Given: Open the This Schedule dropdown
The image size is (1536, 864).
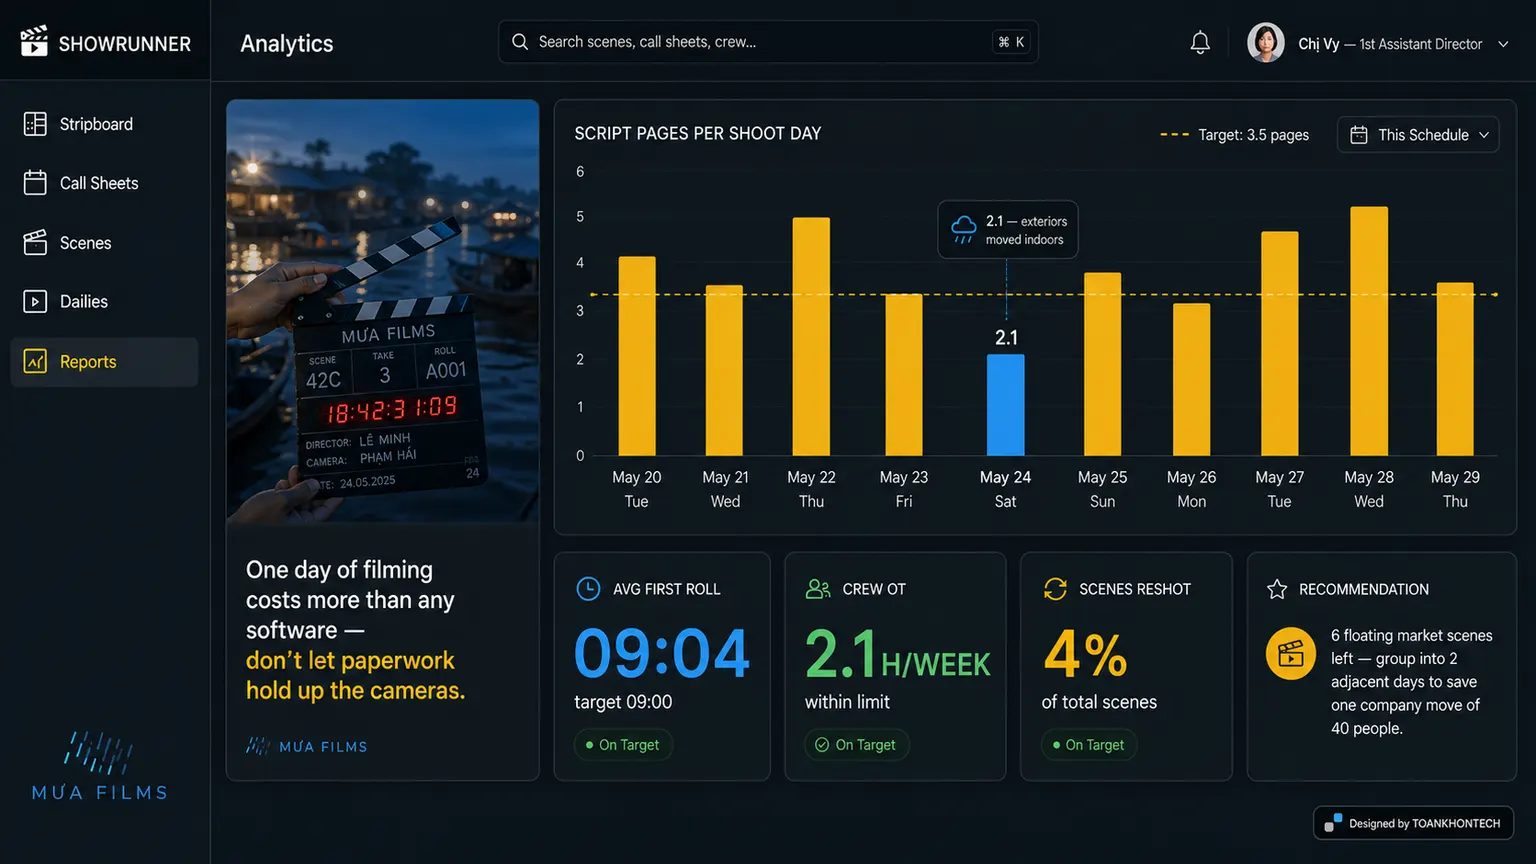Looking at the screenshot, I should click(1418, 135).
